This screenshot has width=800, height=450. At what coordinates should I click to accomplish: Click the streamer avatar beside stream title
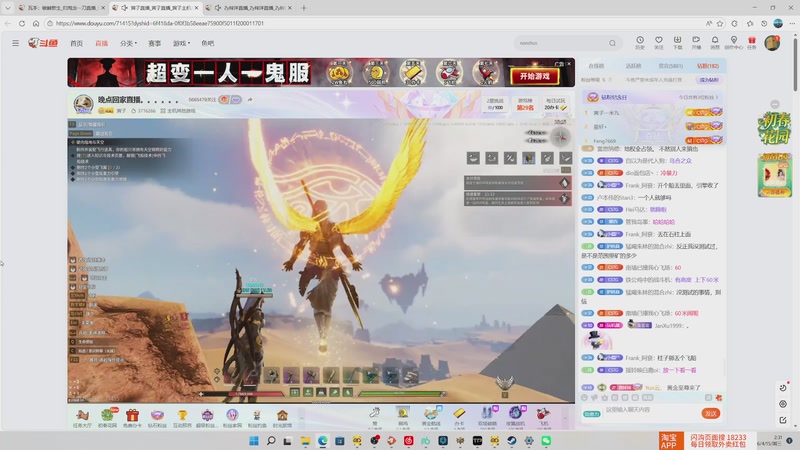point(83,104)
